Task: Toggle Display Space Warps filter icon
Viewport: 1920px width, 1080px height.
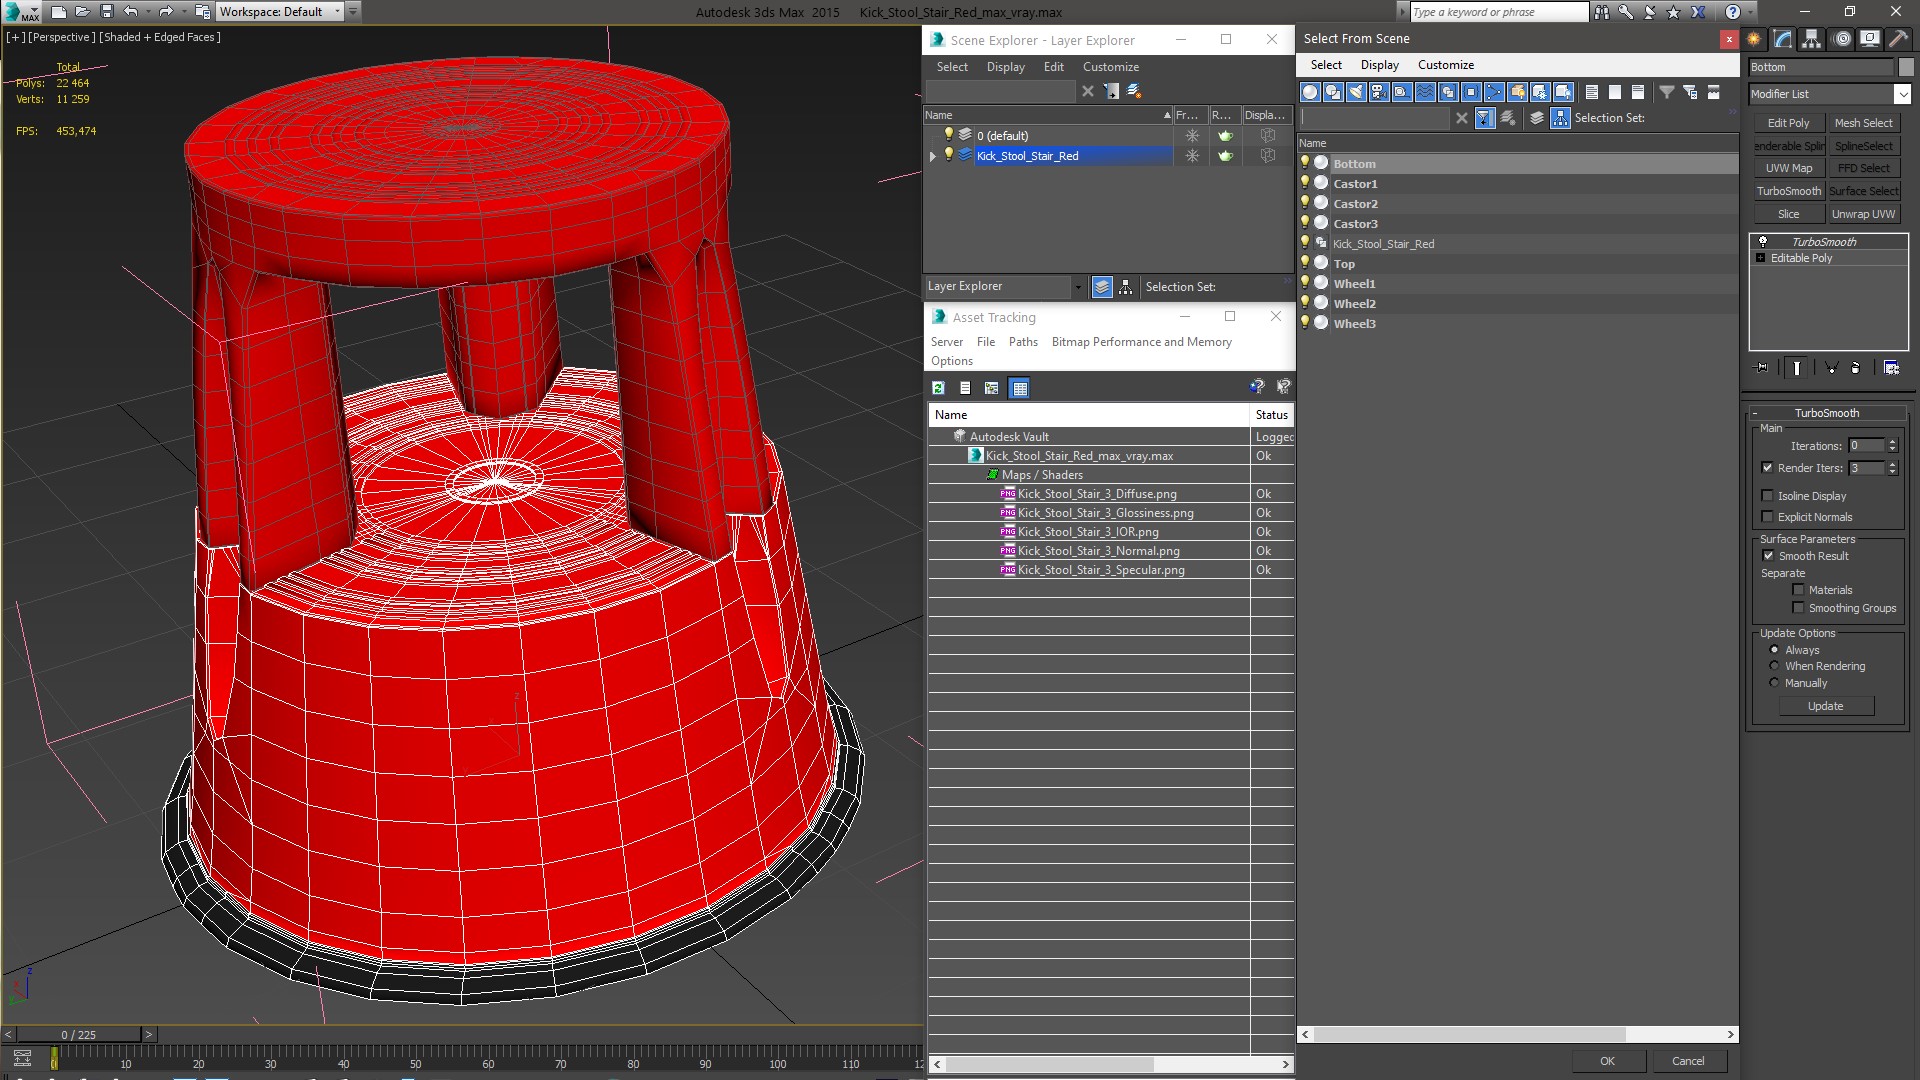Action: (x=1425, y=92)
